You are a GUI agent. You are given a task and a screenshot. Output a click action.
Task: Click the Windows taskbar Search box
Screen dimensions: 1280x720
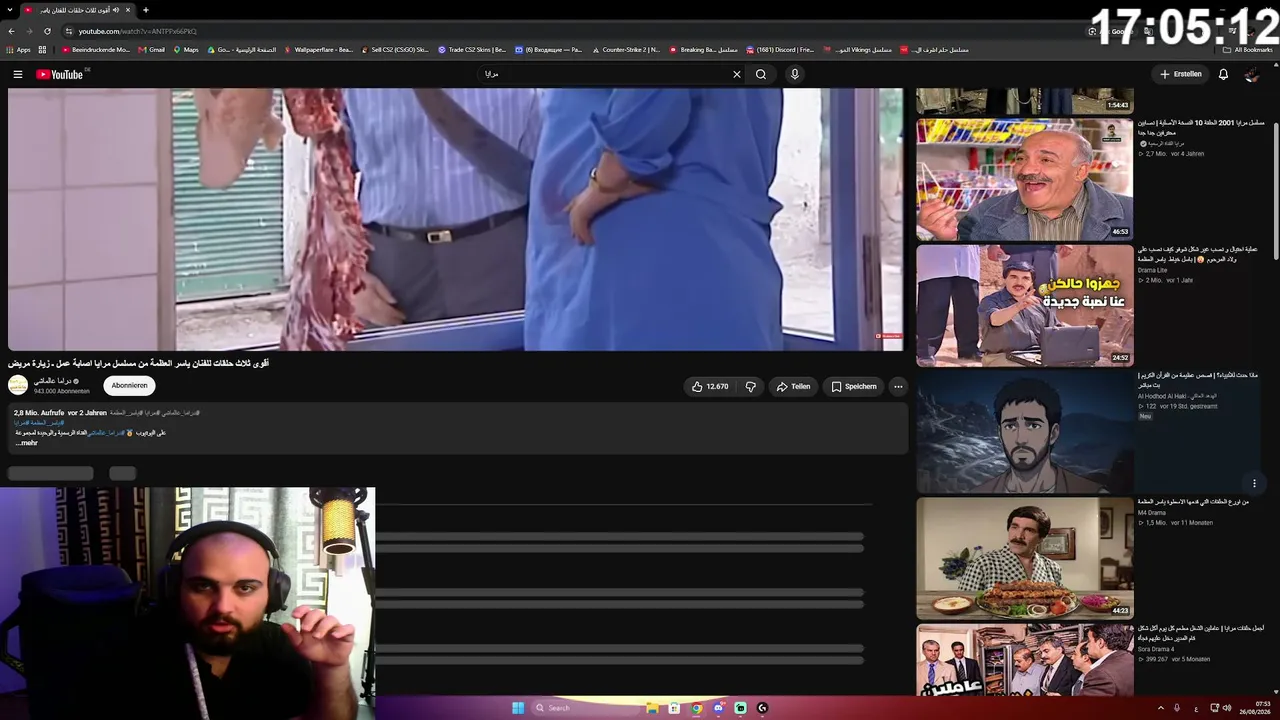583,708
